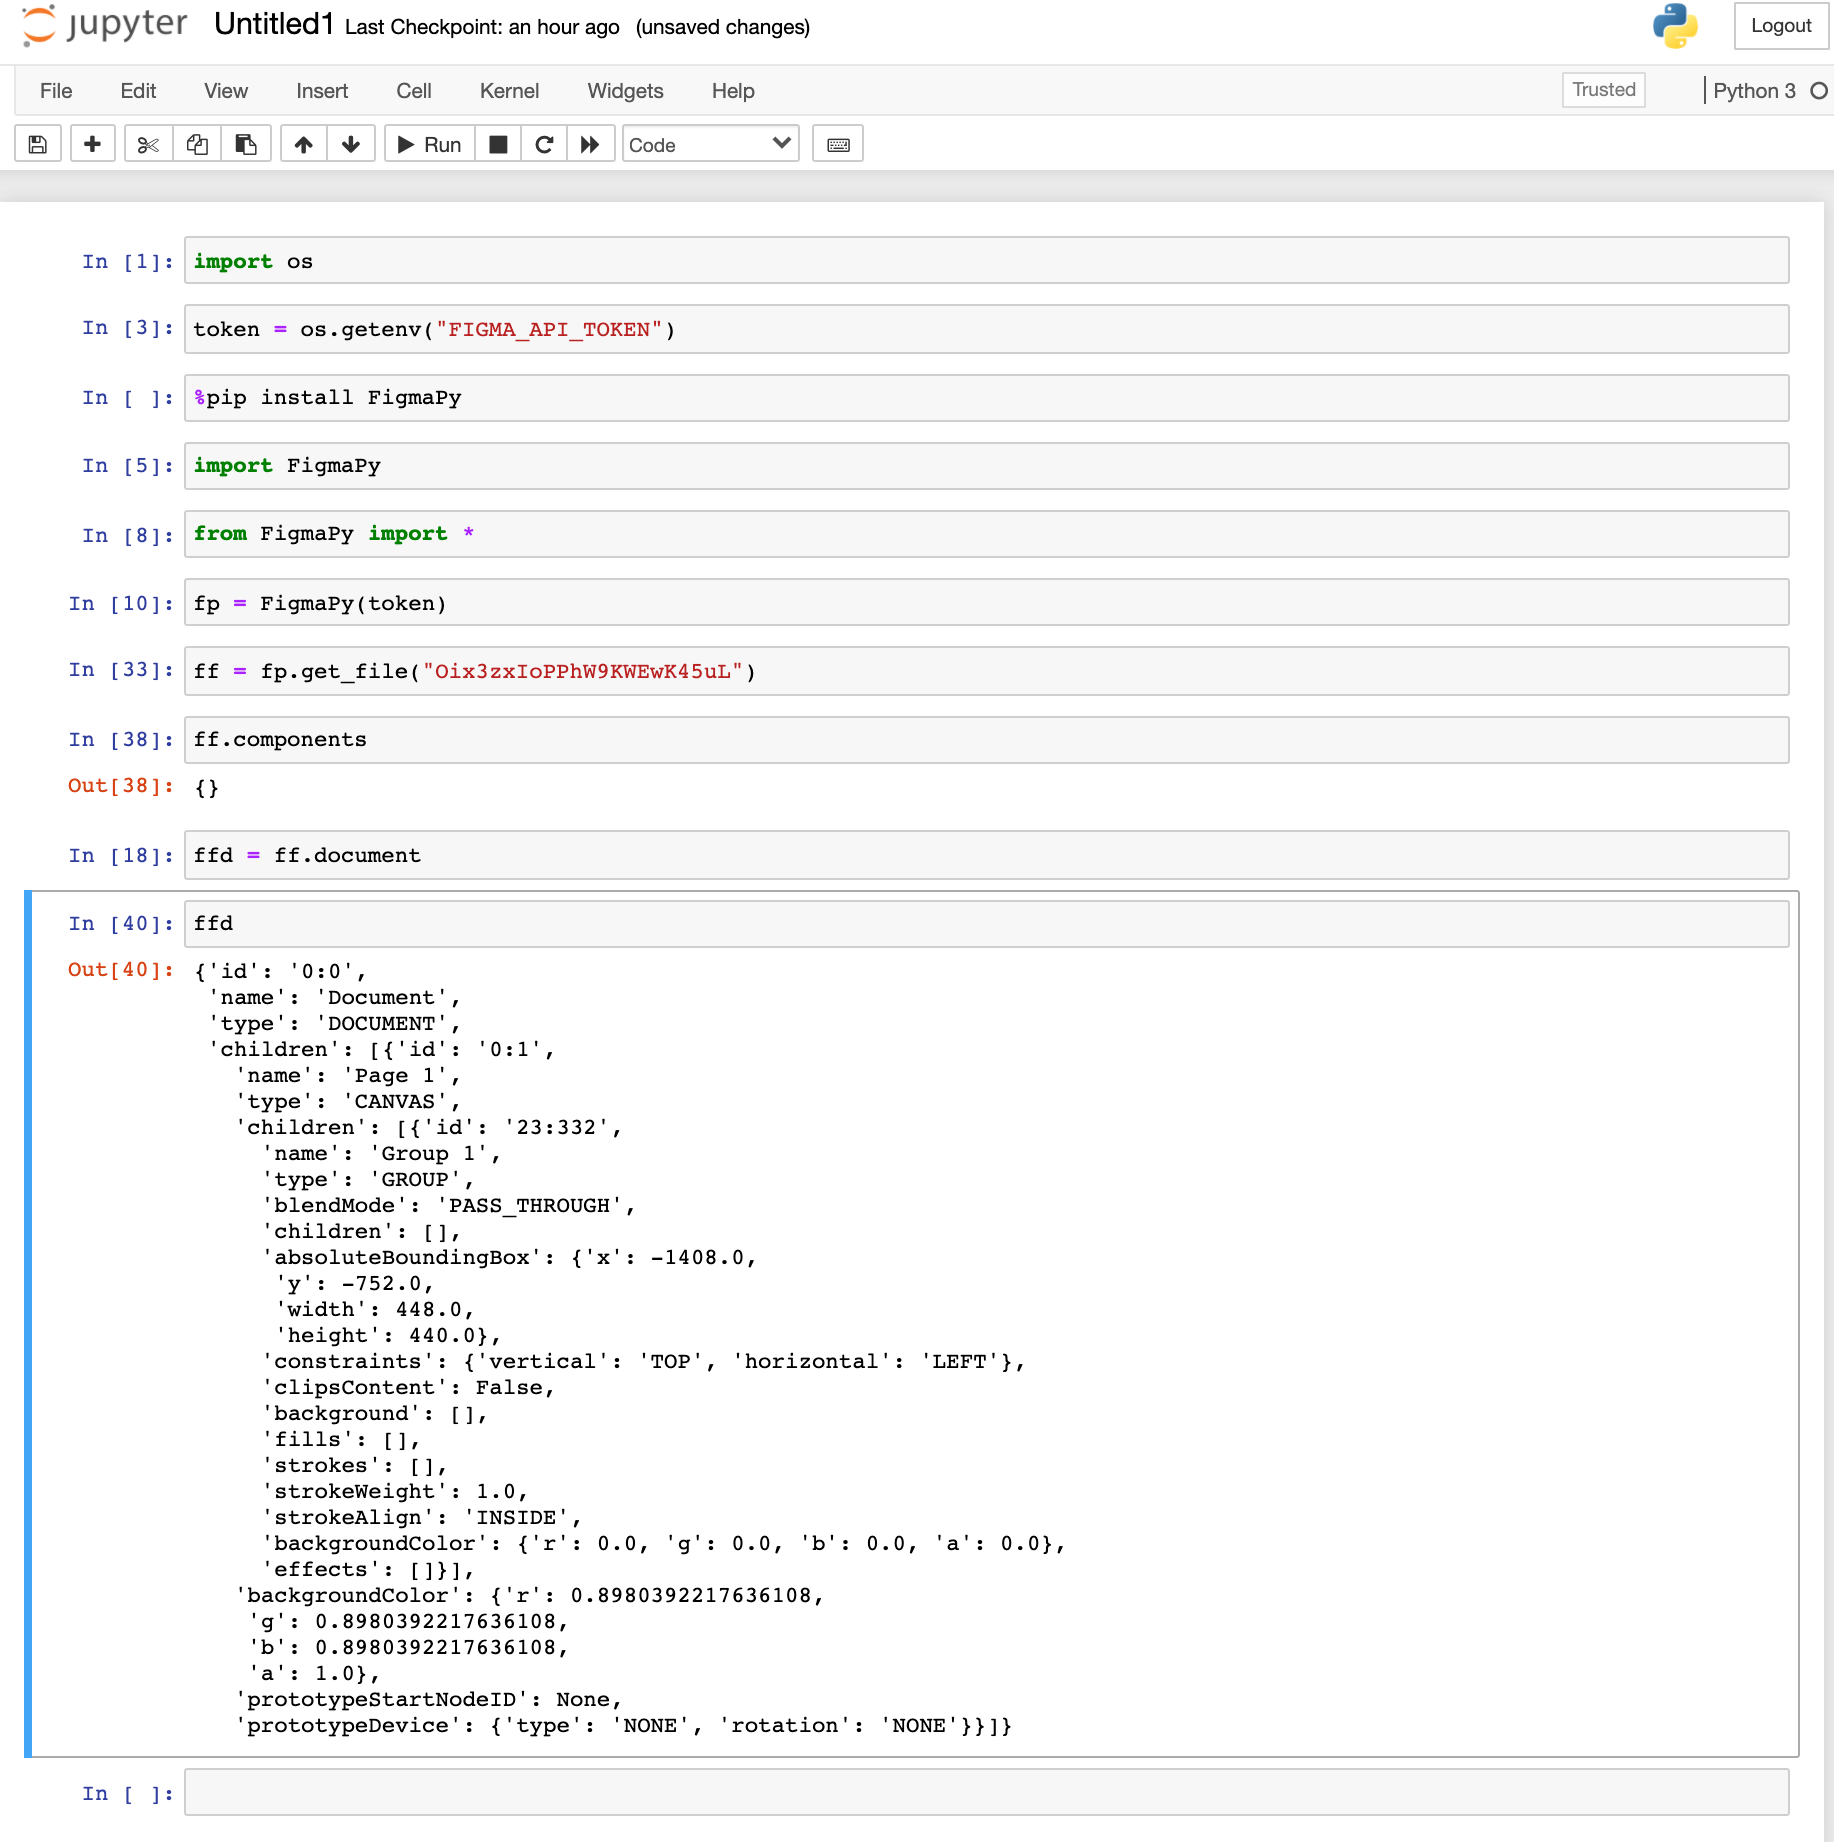Open the Edit menu

[138, 91]
